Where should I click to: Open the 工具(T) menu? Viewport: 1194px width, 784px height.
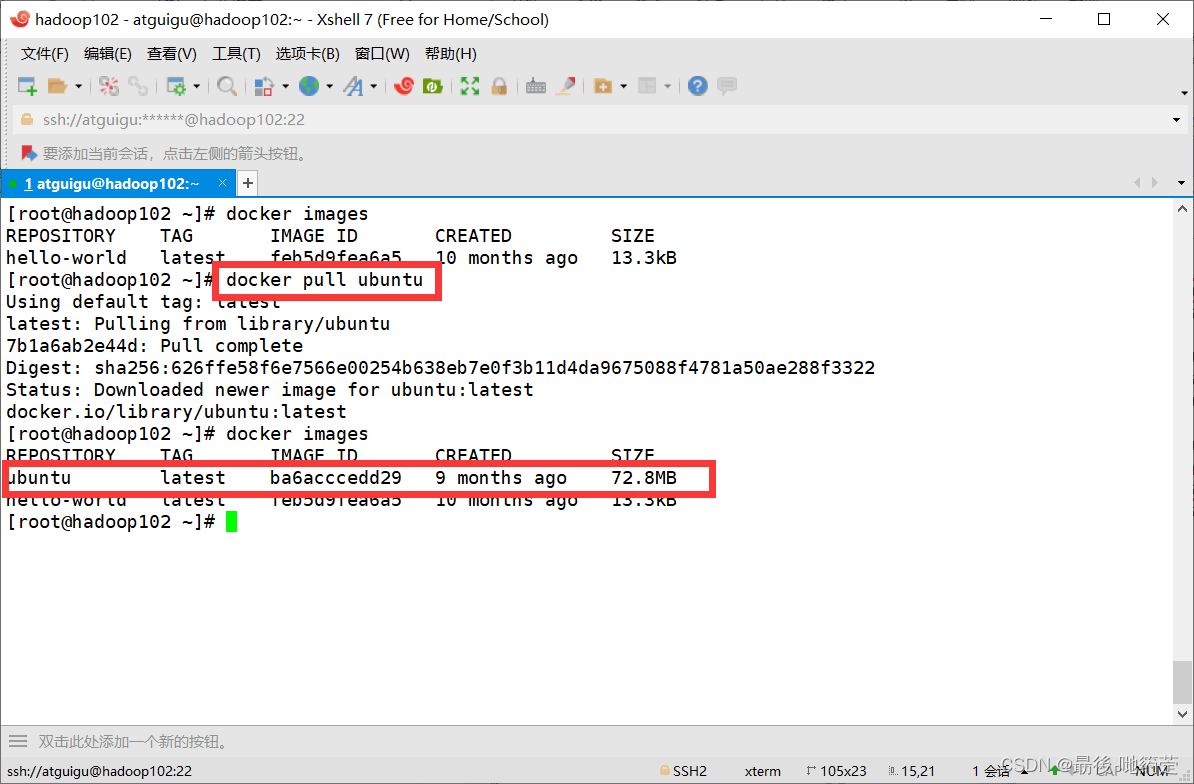click(x=236, y=54)
